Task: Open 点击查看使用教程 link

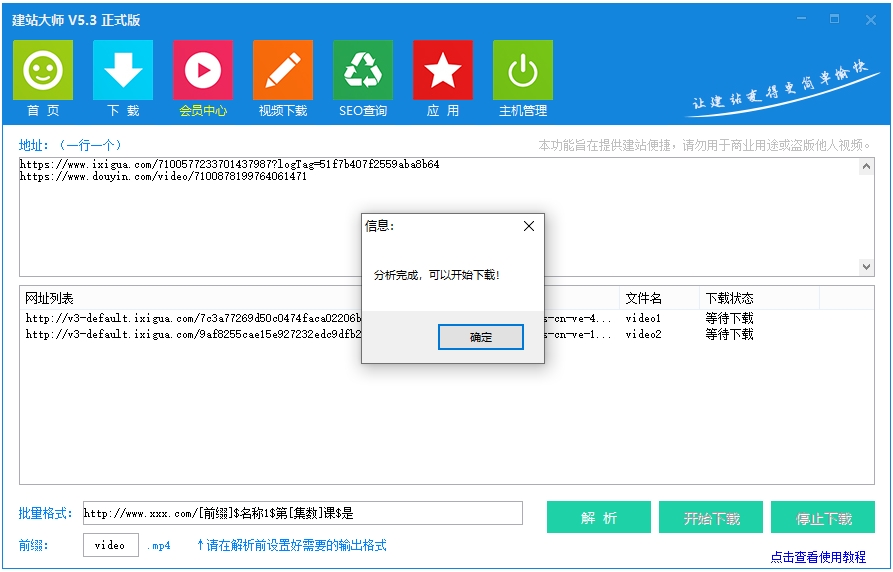Action: (x=818, y=557)
